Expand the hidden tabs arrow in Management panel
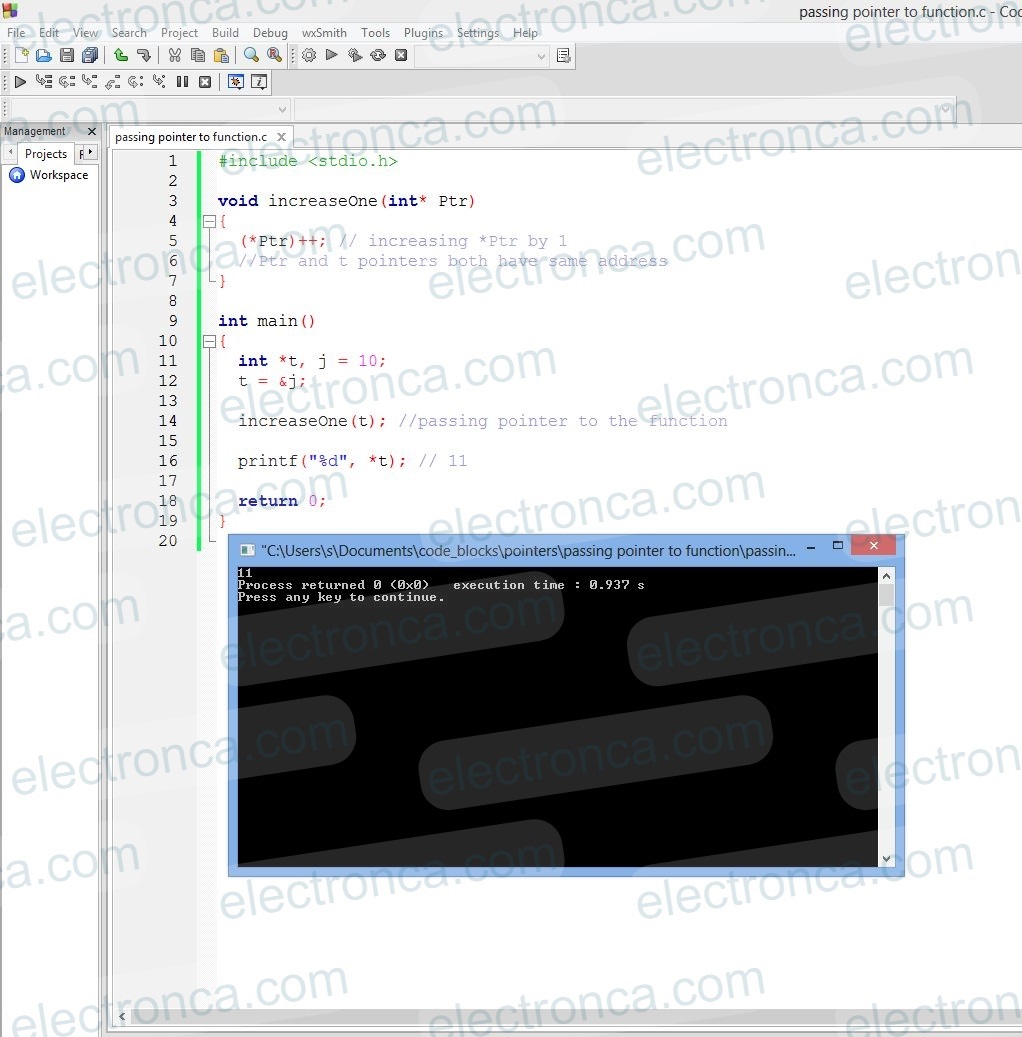Image resolution: width=1022 pixels, height=1037 pixels. point(88,153)
